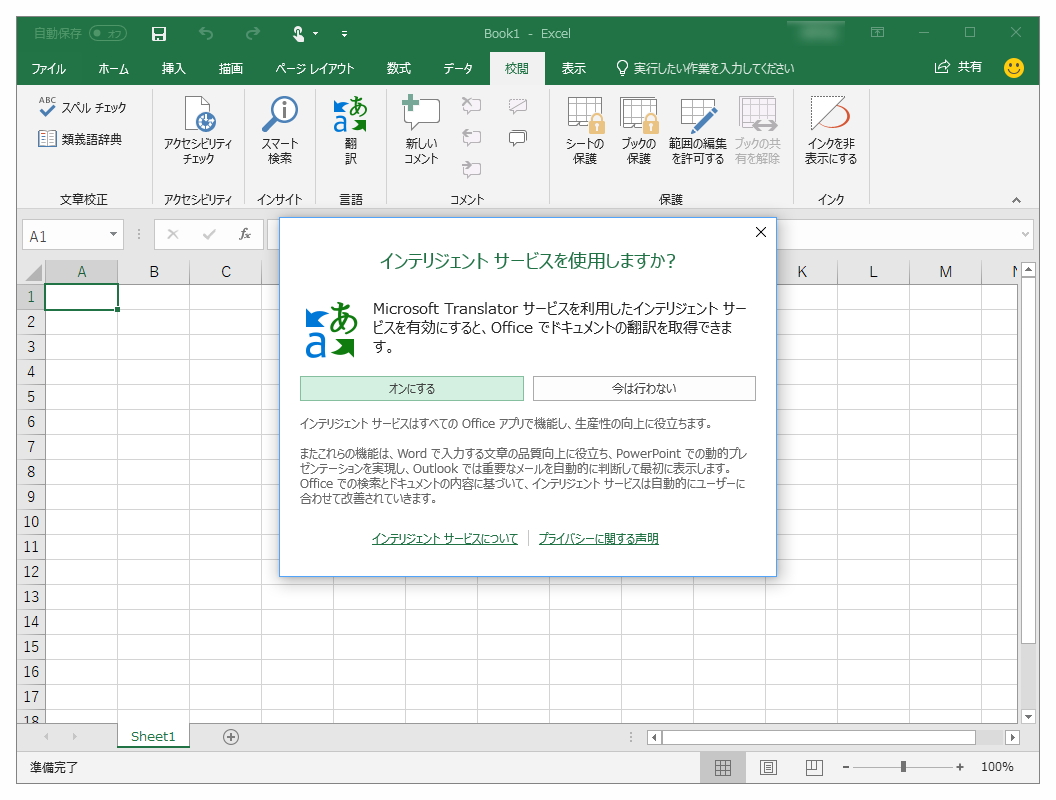Switch to ページ レイアウト view in status bar
The height and width of the screenshot is (800, 1056).
[x=768, y=767]
